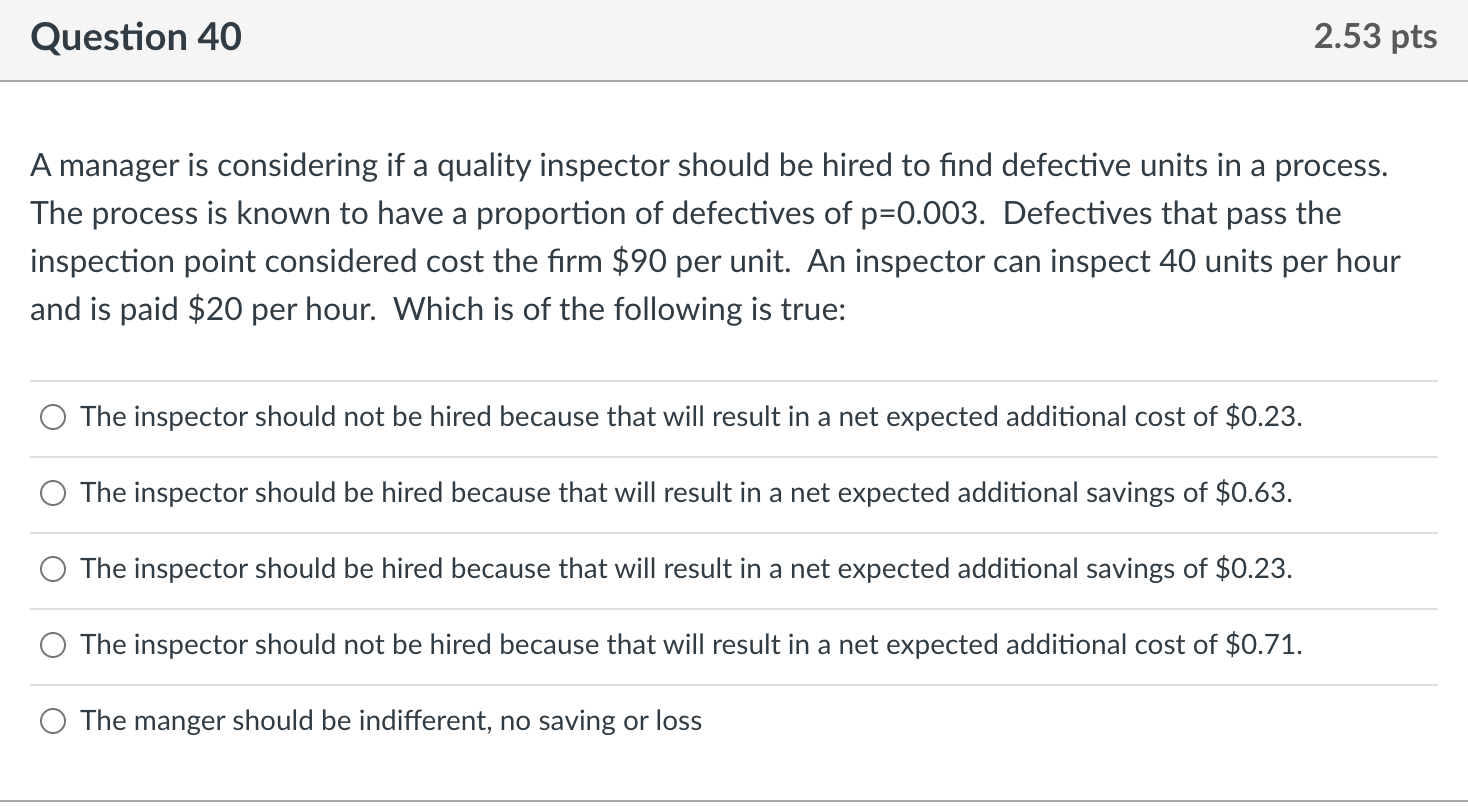
Task: Click the fourth answer row text
Action: coord(690,645)
